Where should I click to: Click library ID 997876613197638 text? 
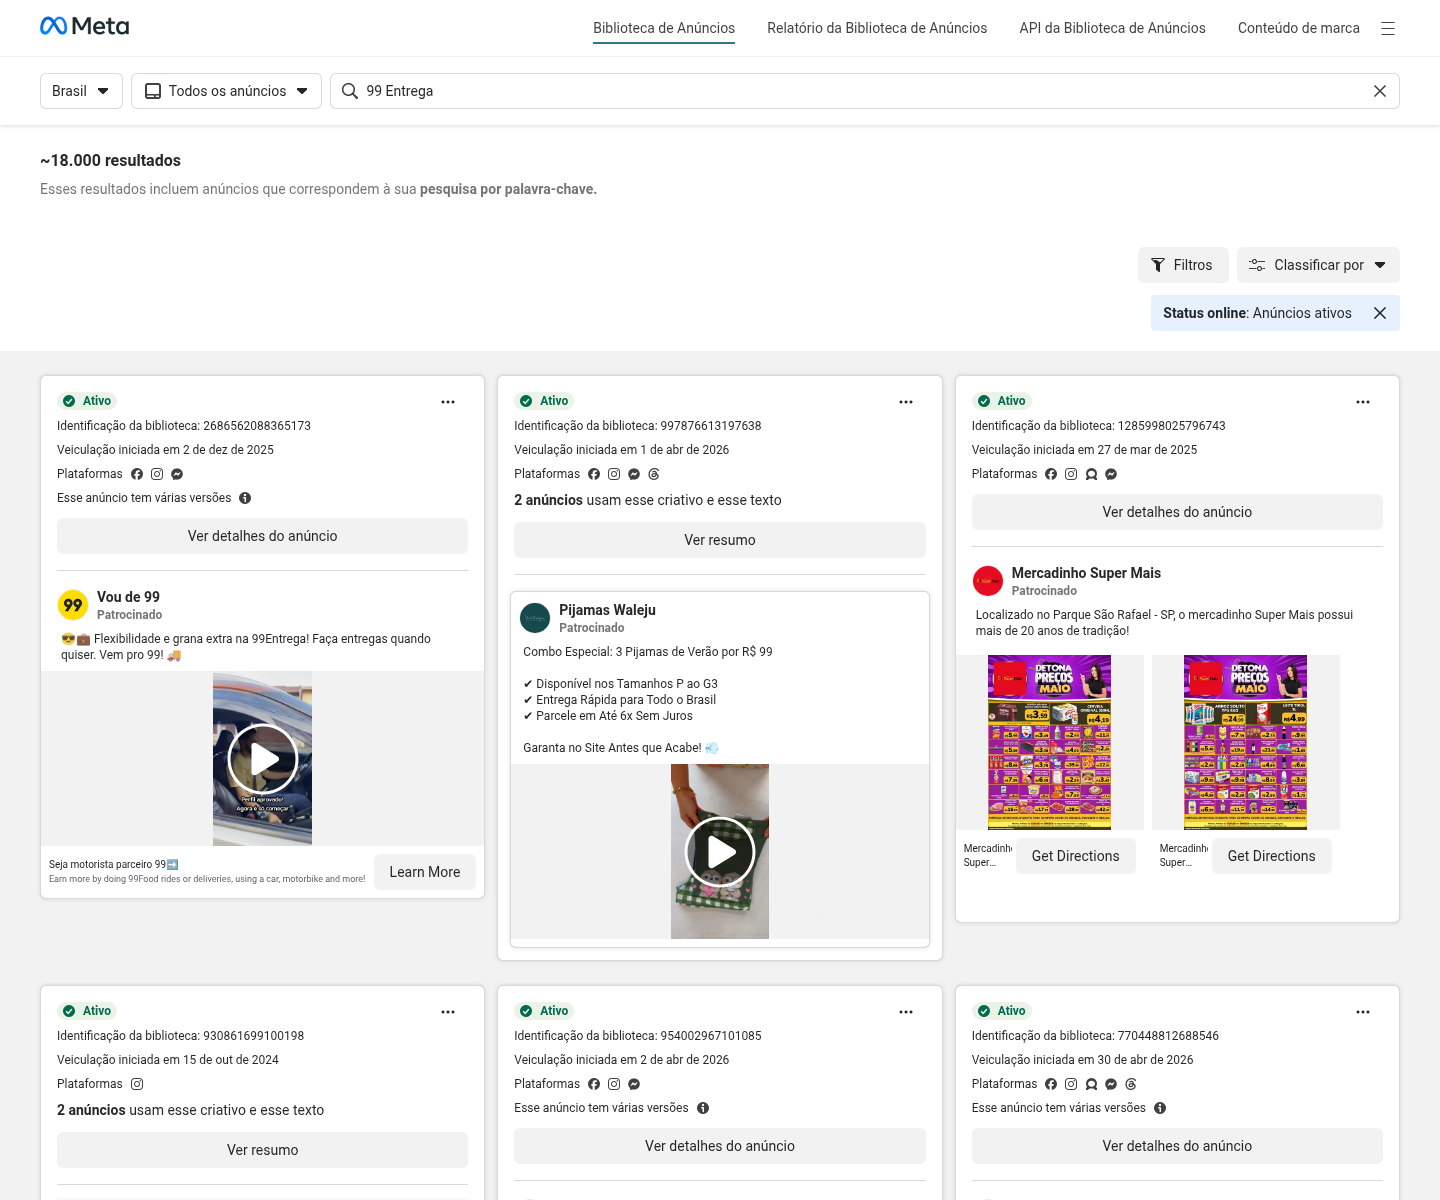[x=638, y=426]
